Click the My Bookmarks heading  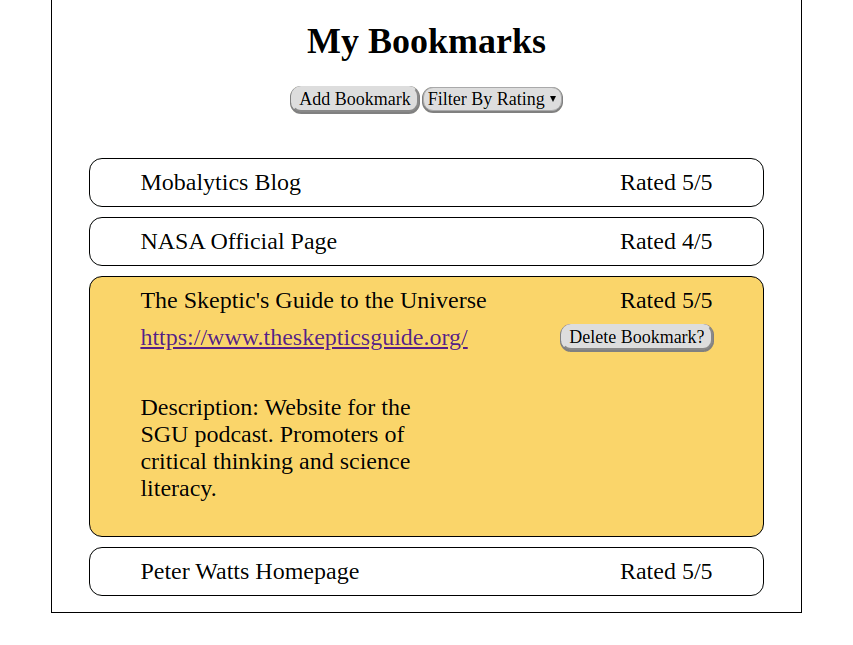(x=426, y=42)
